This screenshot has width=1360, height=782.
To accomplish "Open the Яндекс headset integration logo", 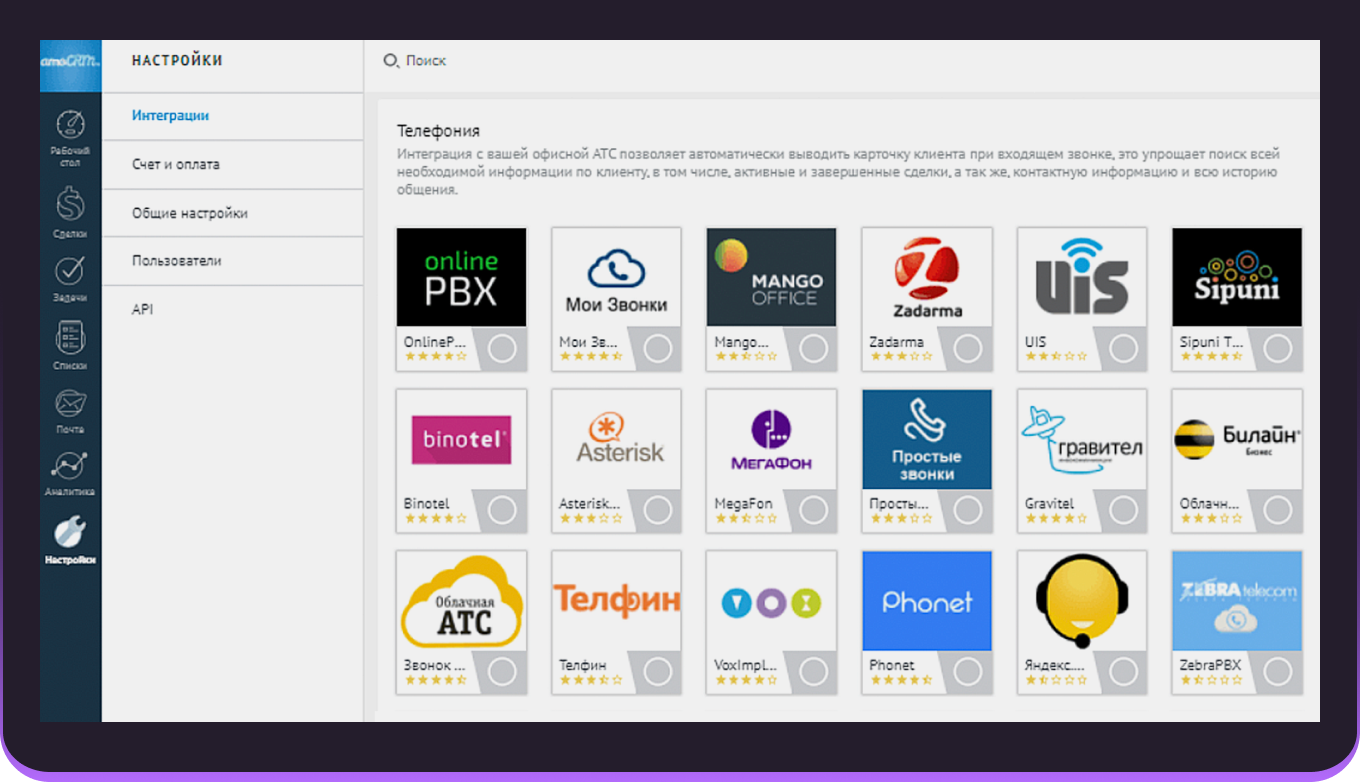I will point(1082,600).
